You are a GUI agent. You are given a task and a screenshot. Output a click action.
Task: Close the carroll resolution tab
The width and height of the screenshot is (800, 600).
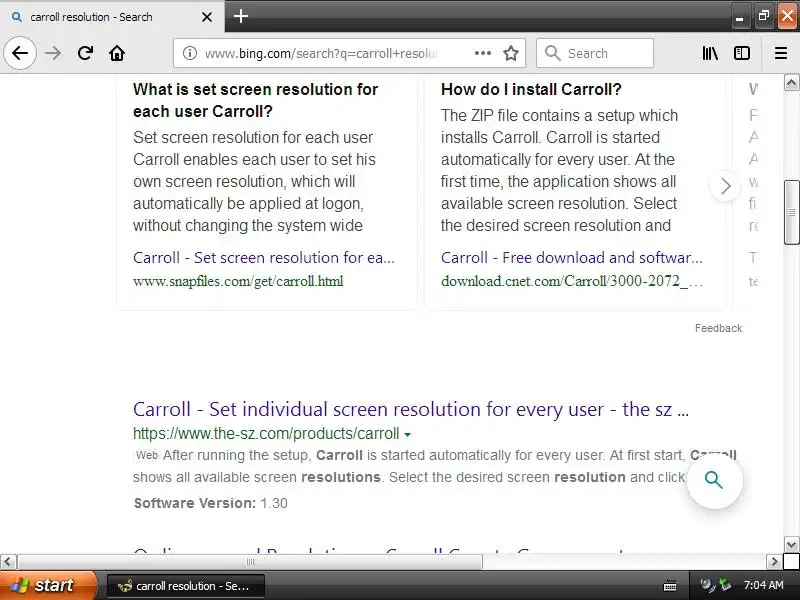click(207, 17)
